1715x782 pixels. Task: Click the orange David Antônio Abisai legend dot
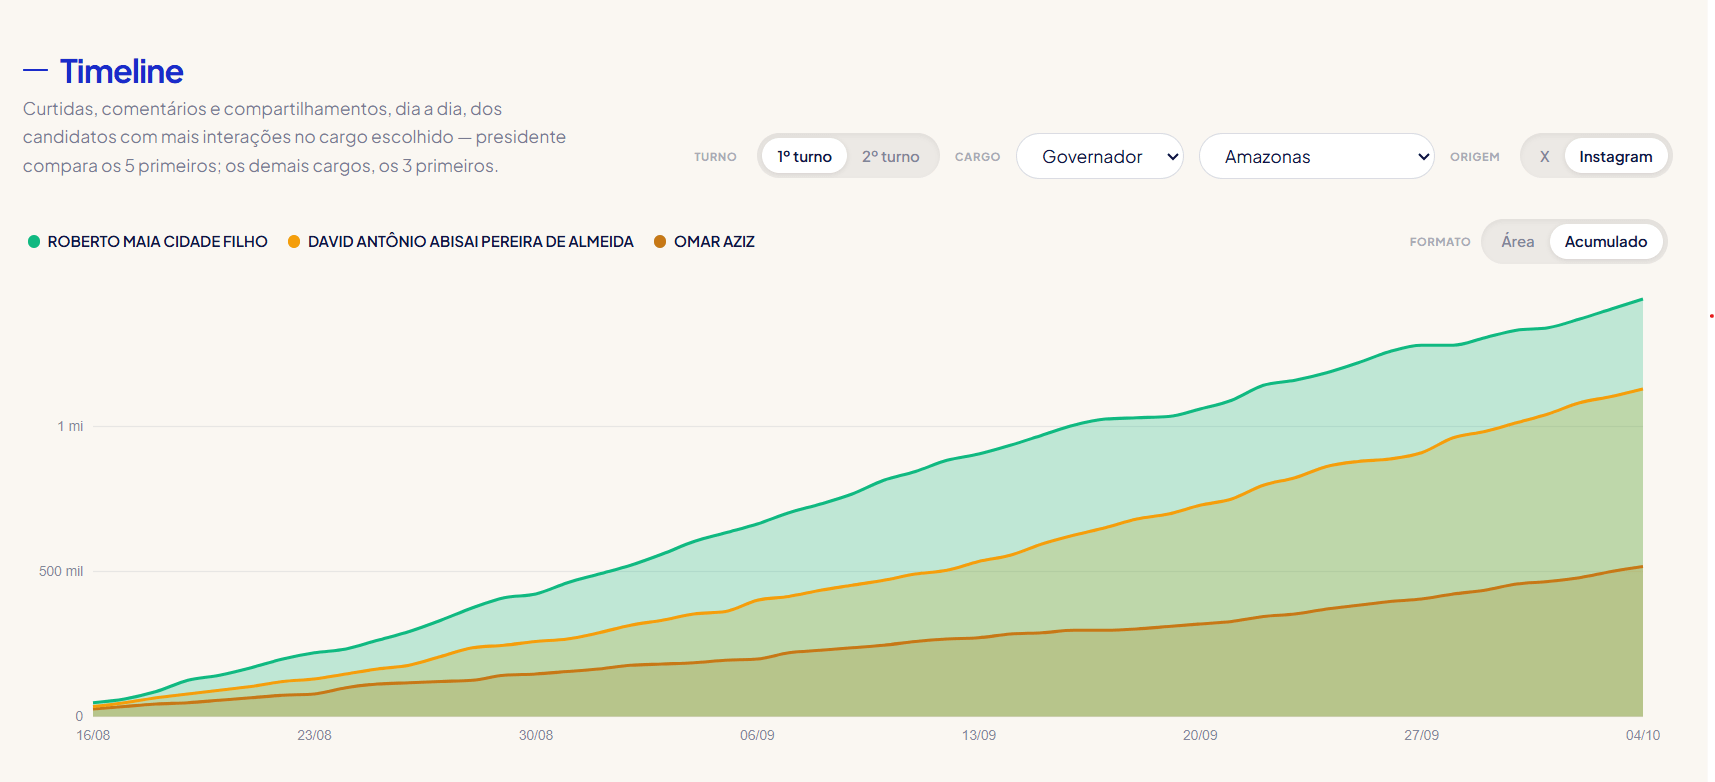[x=294, y=241]
